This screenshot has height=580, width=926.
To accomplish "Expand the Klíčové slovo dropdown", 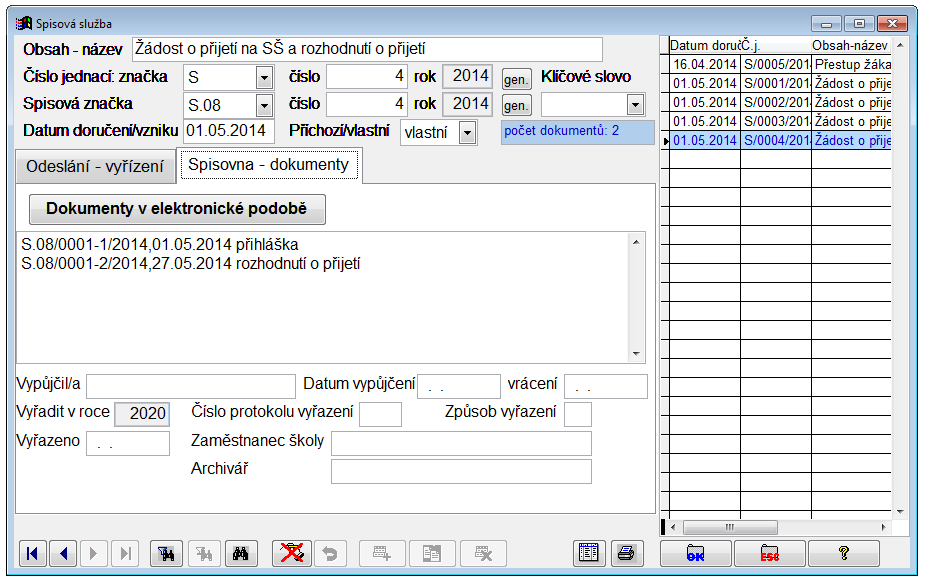I will tap(634, 105).
